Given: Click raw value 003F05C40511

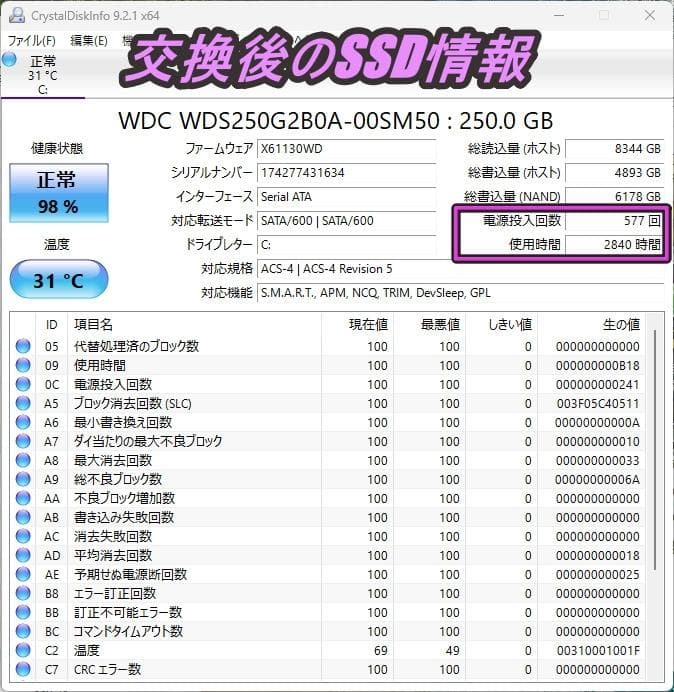Looking at the screenshot, I should [x=598, y=403].
